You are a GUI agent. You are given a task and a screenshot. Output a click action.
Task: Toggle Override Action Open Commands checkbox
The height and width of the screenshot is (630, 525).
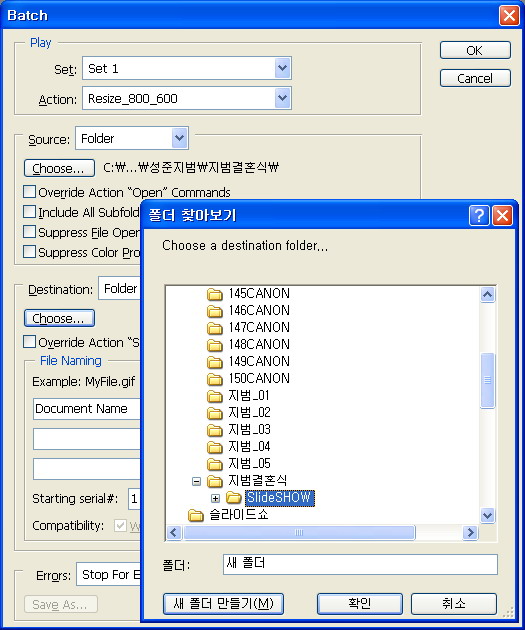point(29,192)
